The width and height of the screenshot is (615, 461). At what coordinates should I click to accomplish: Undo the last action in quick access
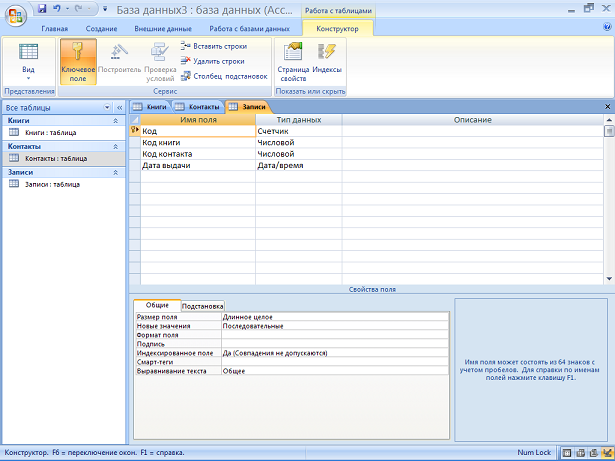[x=57, y=8]
